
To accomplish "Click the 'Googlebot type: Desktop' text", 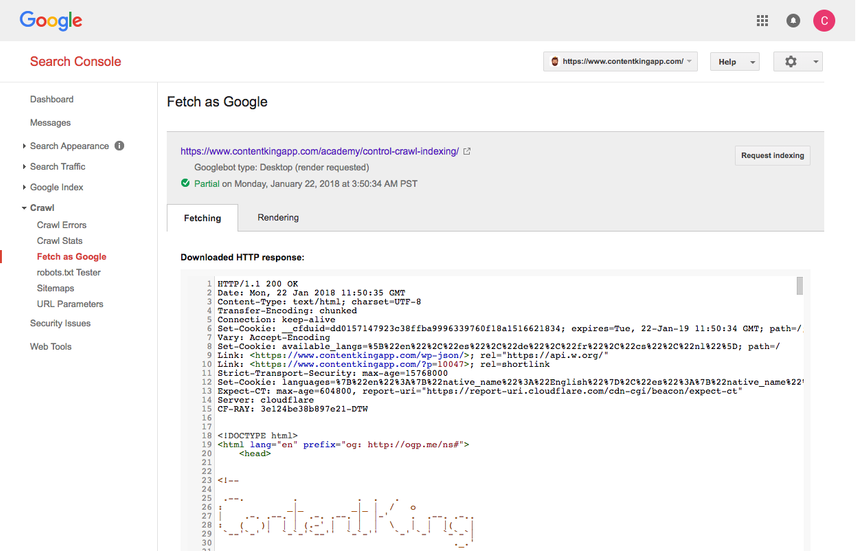I will 282,168.
